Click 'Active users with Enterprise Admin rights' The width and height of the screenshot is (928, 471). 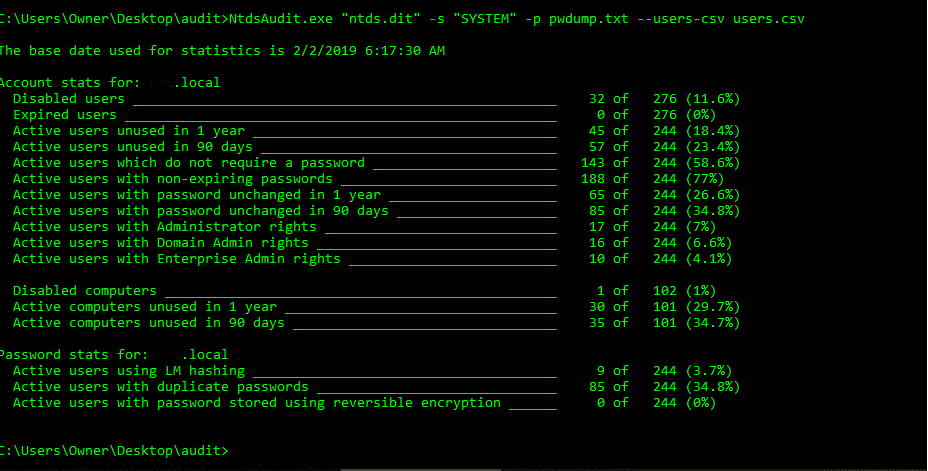pyautogui.click(x=176, y=259)
